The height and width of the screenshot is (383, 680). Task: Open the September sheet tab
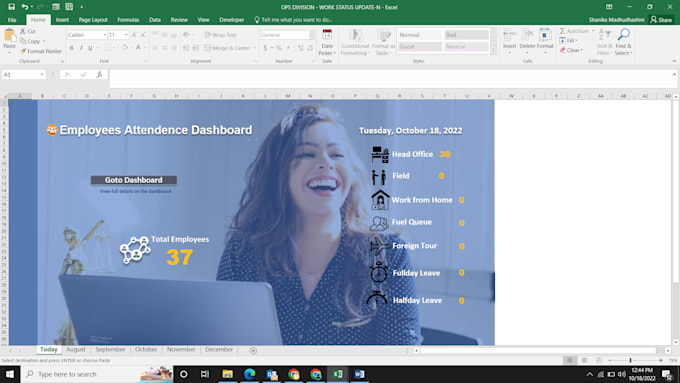coord(110,350)
